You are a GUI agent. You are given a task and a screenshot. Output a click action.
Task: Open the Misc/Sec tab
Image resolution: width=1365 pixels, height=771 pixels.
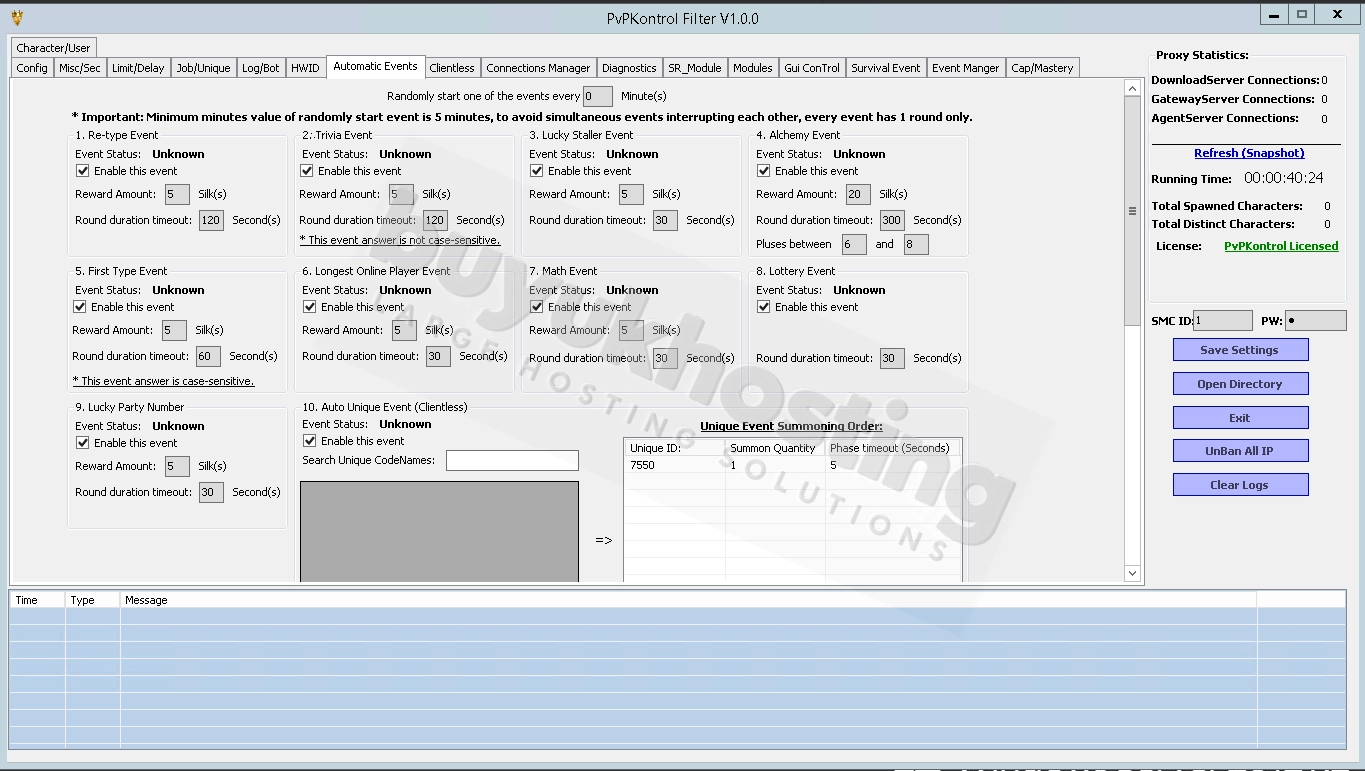point(80,68)
